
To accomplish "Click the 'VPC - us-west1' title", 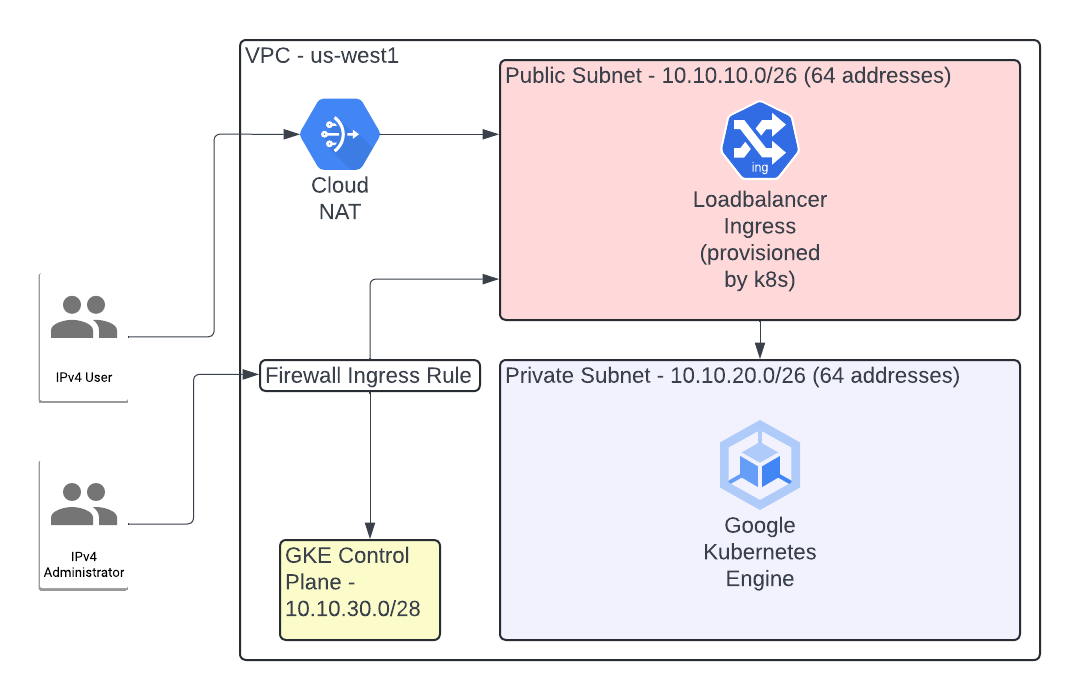I will (322, 56).
